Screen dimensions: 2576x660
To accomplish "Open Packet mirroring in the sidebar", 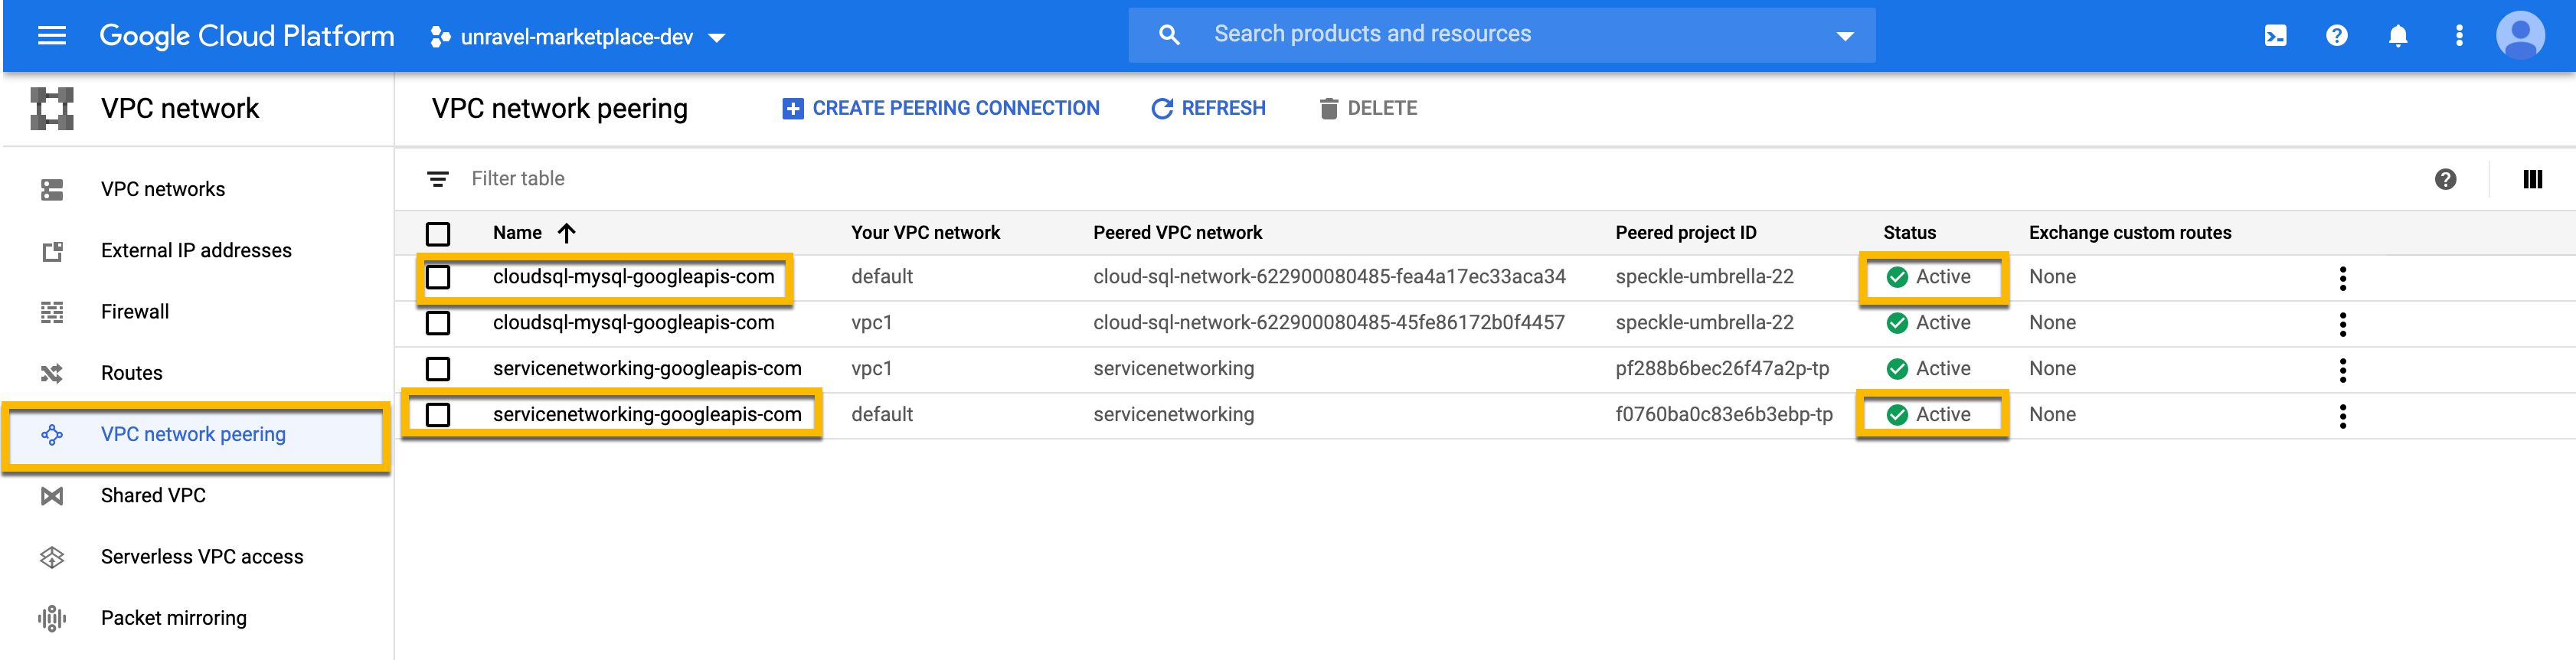I will (x=174, y=618).
